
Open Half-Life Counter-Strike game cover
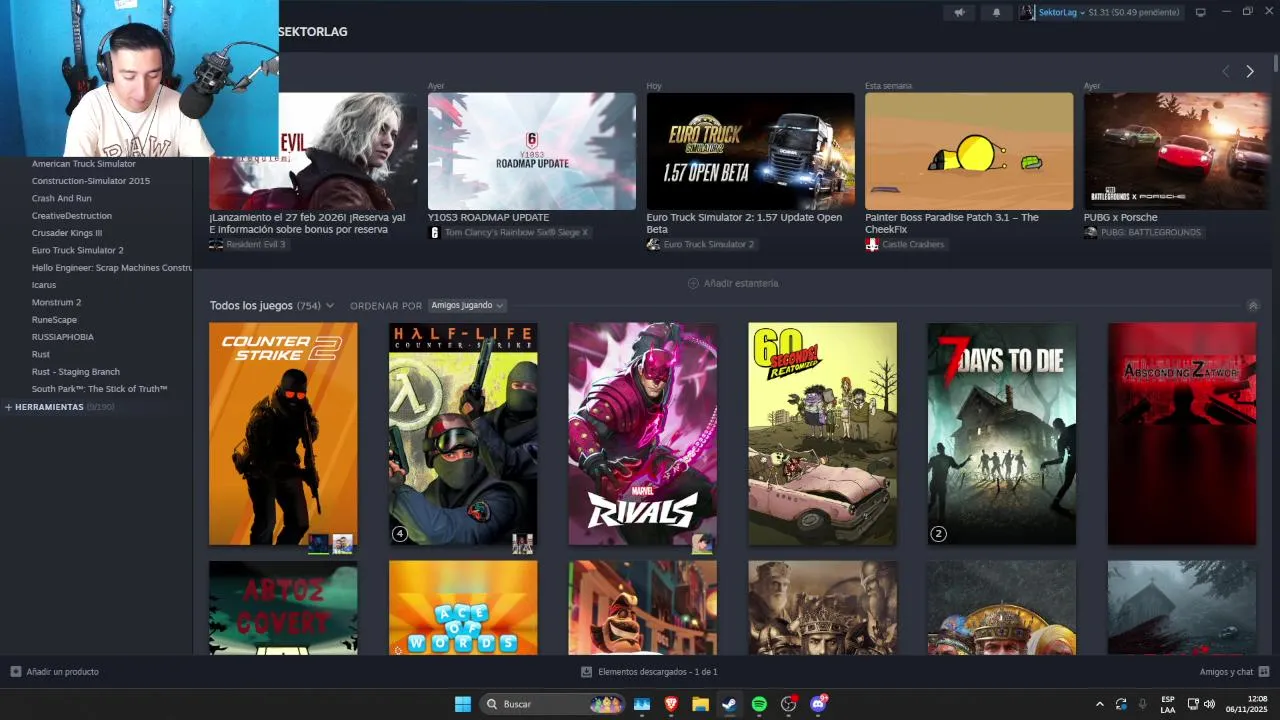[463, 434]
